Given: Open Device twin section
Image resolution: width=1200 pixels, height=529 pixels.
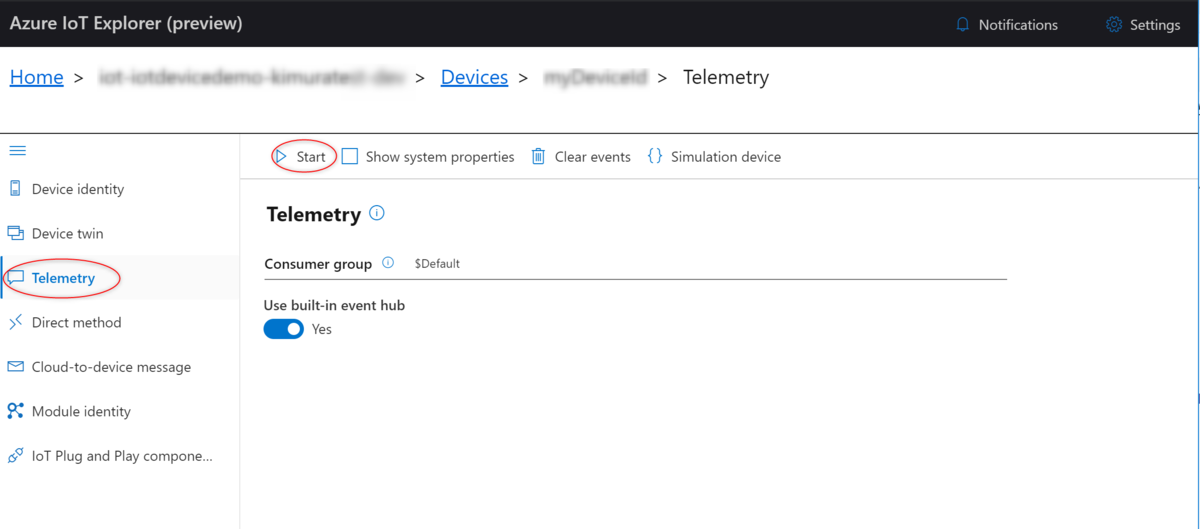Looking at the screenshot, I should pos(120,233).
